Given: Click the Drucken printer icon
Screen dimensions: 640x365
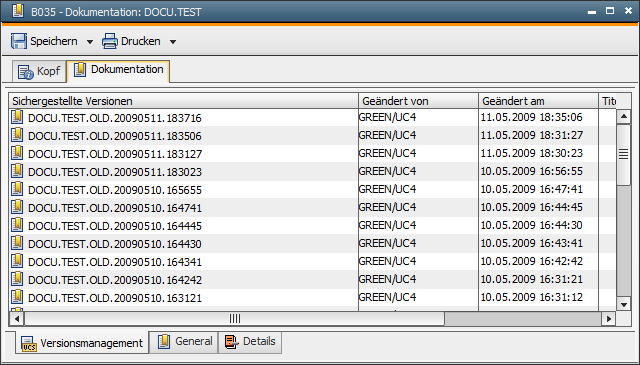Looking at the screenshot, I should point(110,41).
